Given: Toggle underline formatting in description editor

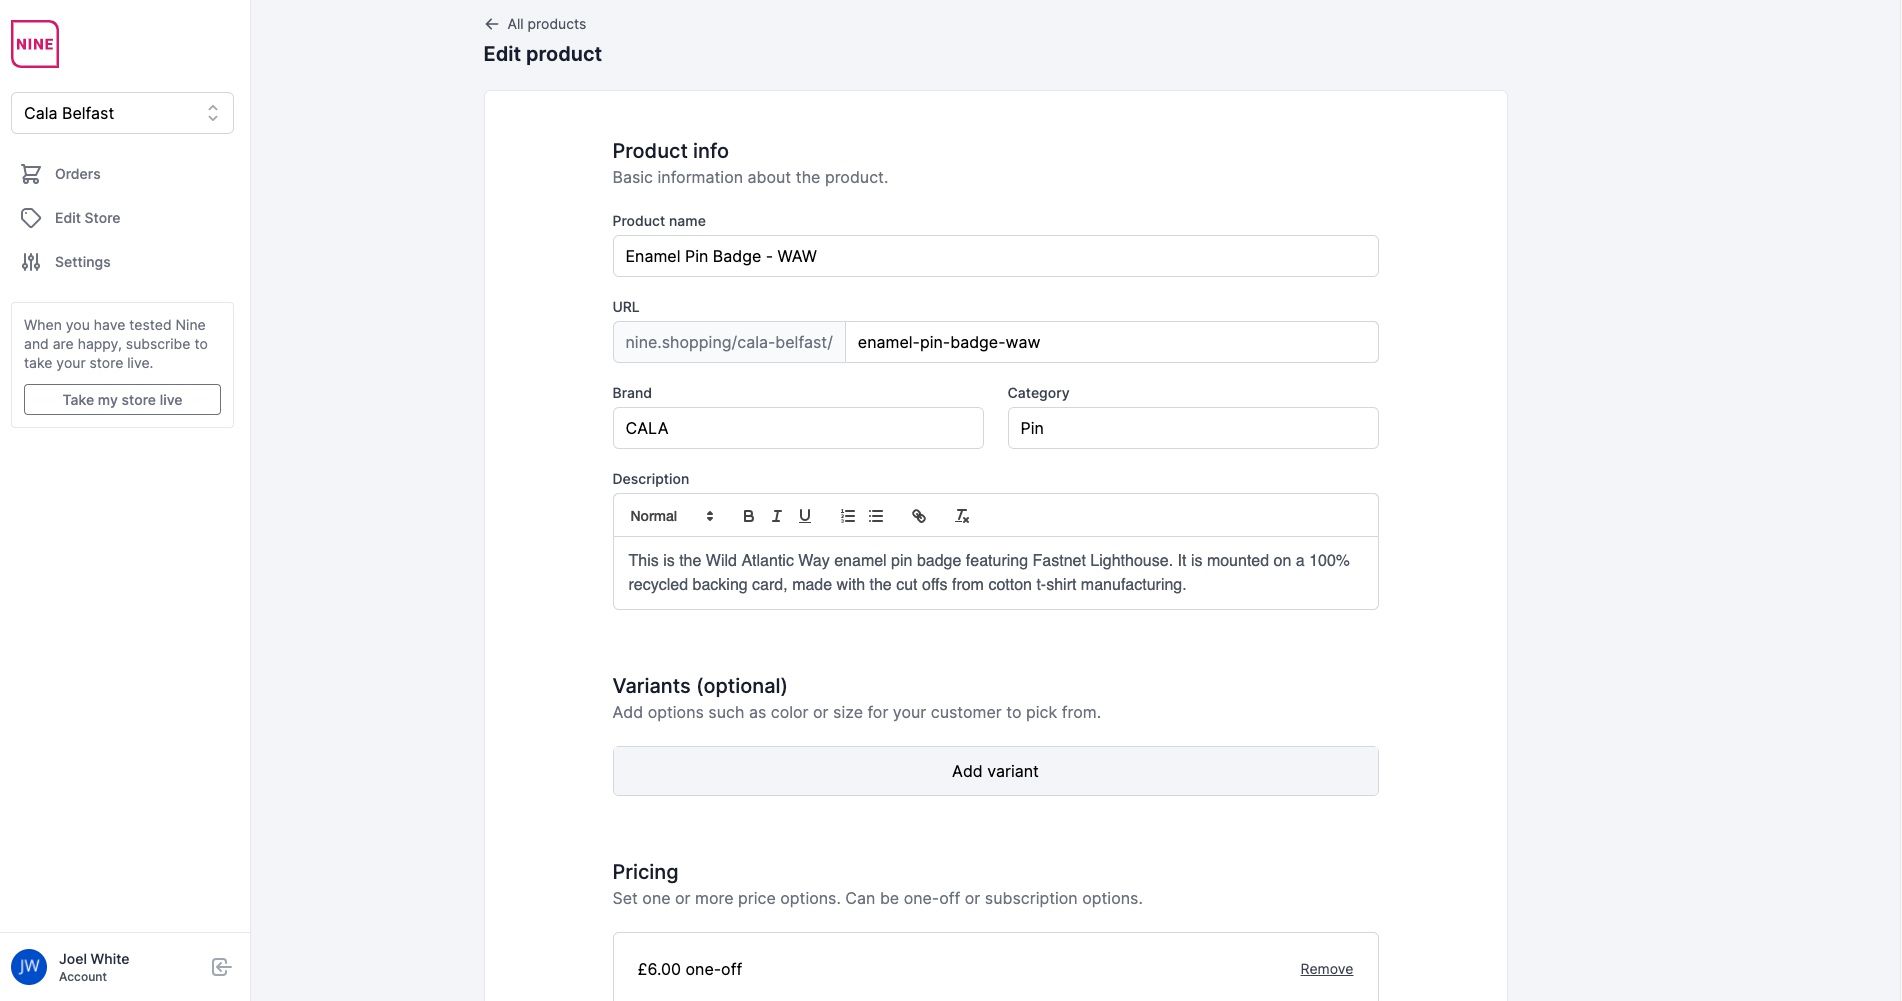Looking at the screenshot, I should coord(804,516).
